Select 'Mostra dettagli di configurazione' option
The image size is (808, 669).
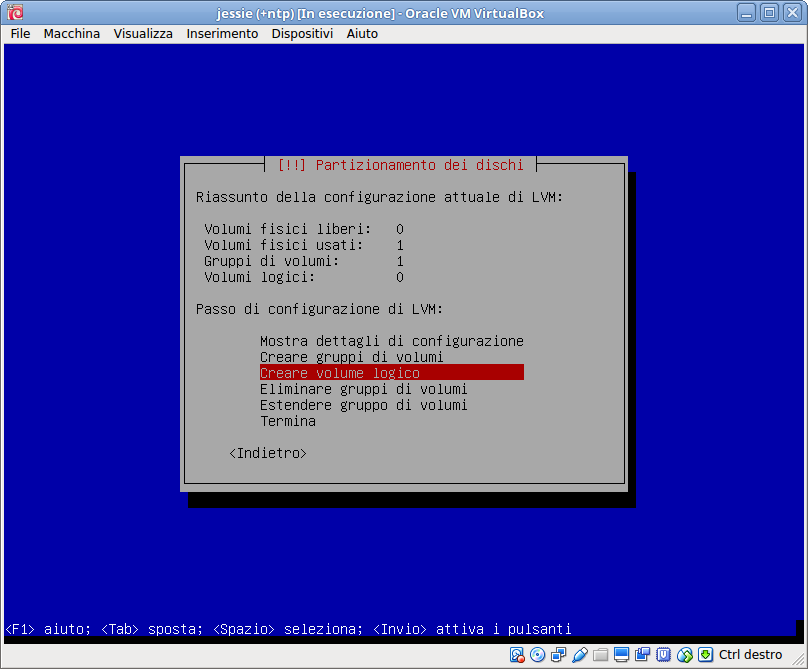click(392, 341)
